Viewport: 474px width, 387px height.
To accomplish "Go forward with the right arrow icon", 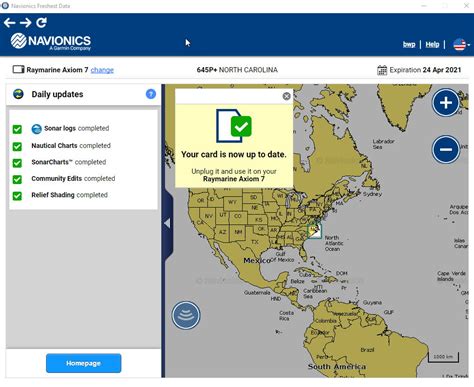I will pos(25,23).
